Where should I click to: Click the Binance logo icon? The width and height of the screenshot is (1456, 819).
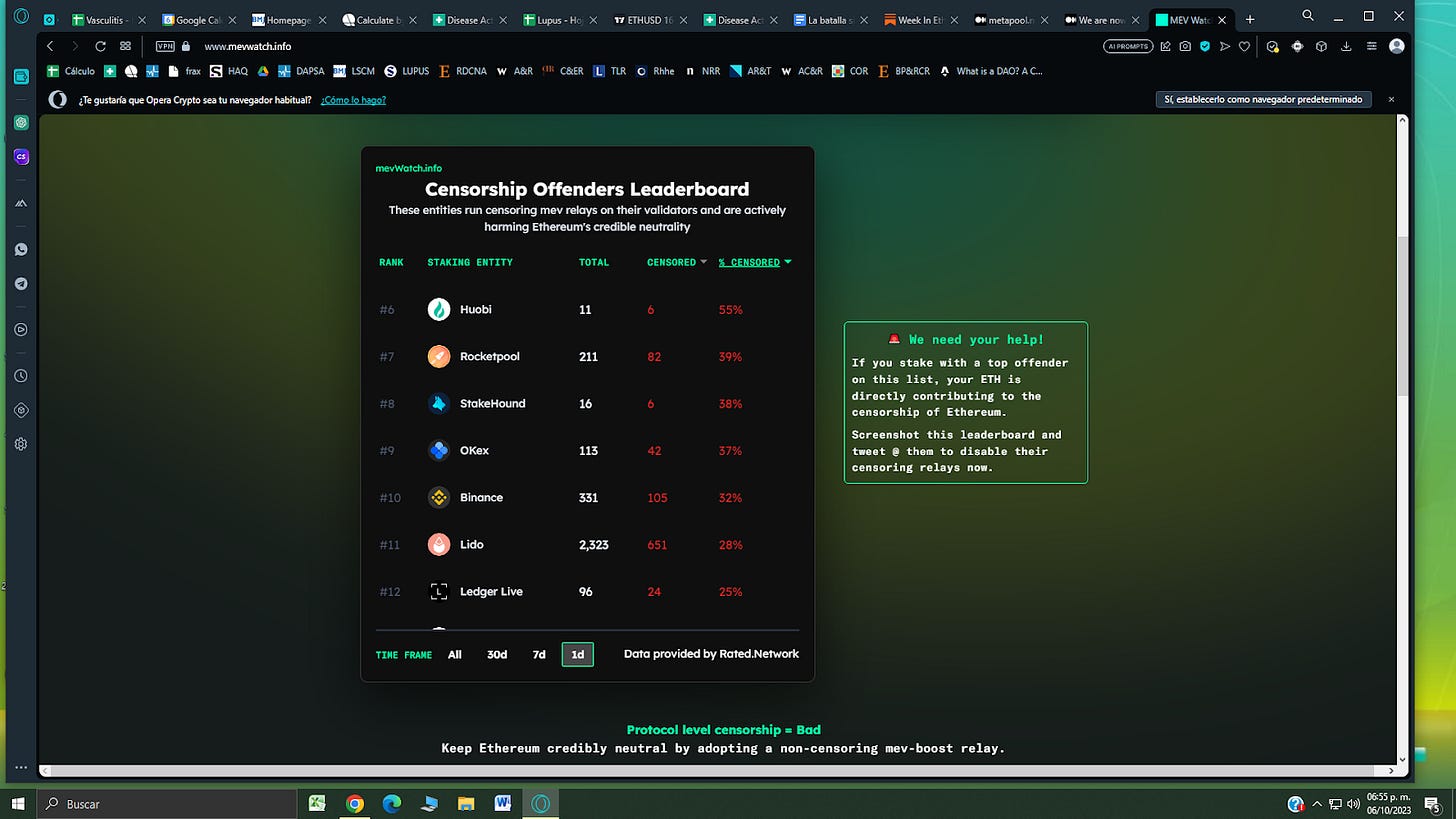[439, 497]
